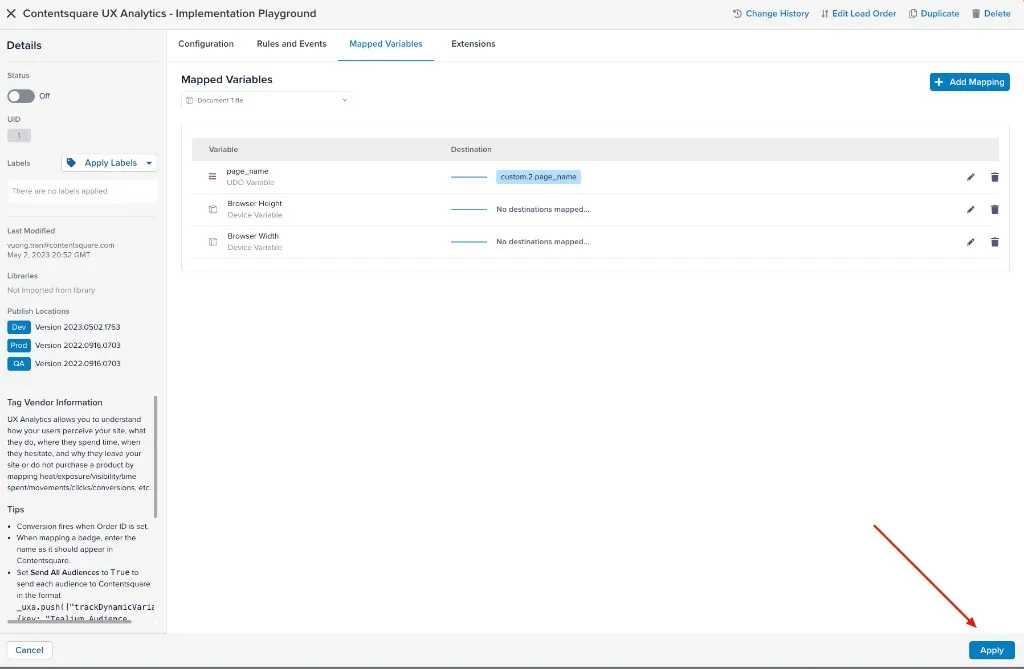Delete the tag from top toolbar
Screen dimensions: 1024x669
coord(991,14)
